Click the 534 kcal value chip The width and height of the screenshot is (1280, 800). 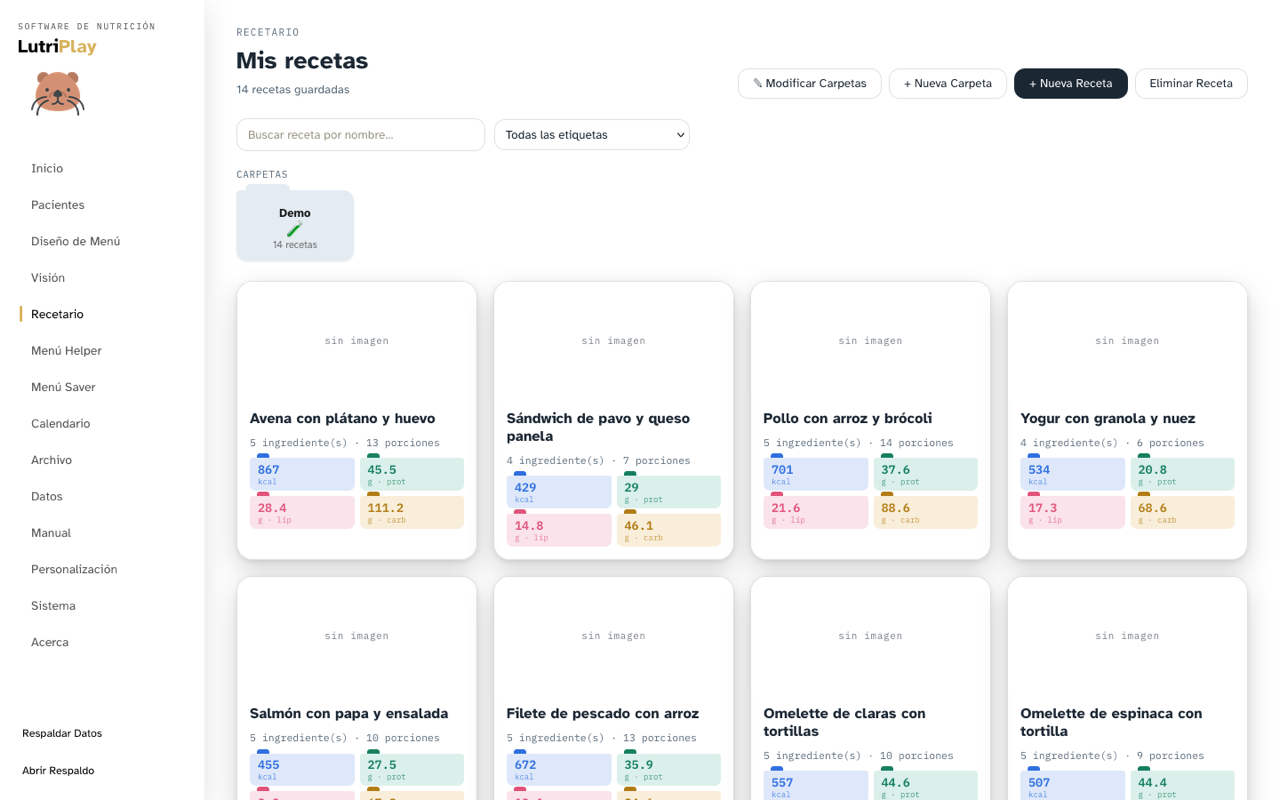tap(1073, 474)
